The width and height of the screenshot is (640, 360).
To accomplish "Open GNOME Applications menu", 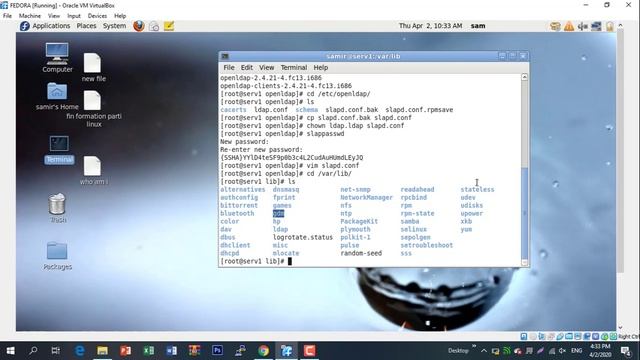I will [x=51, y=26].
